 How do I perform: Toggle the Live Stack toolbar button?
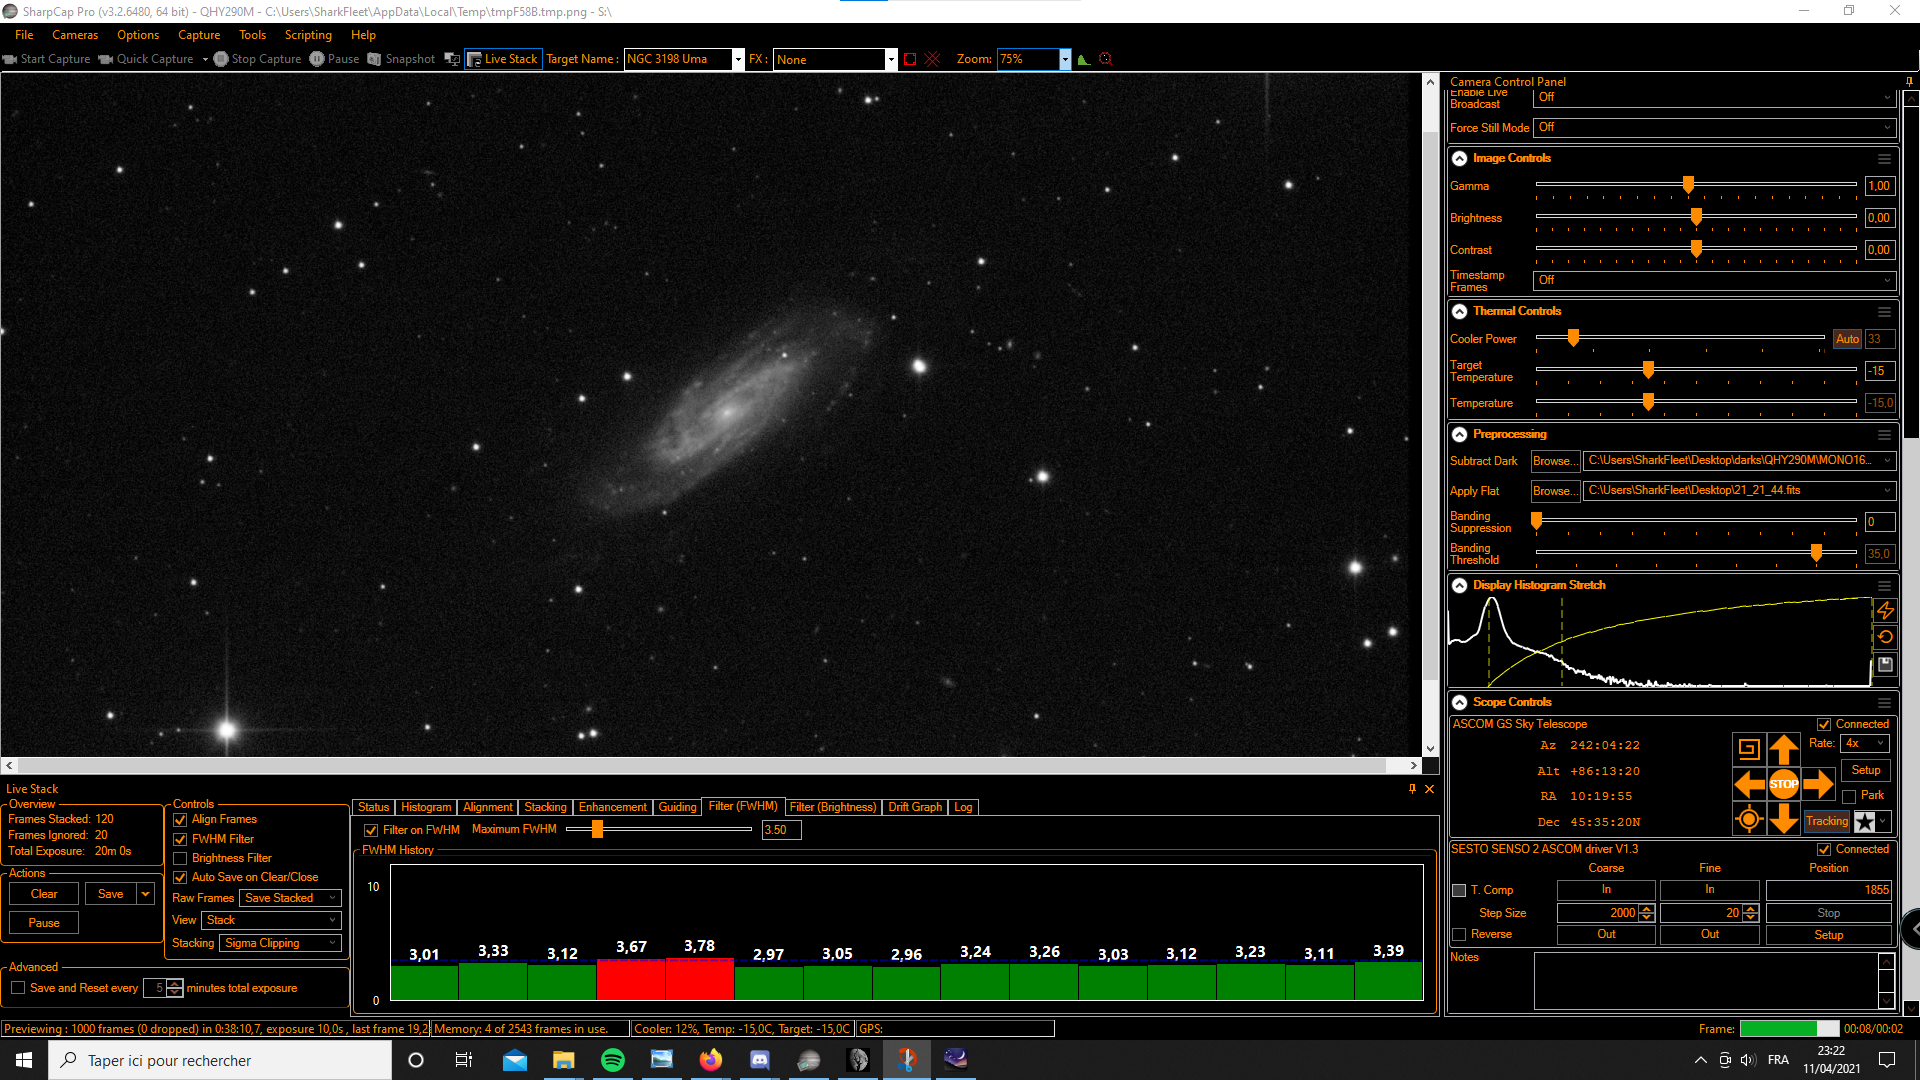pyautogui.click(x=503, y=59)
